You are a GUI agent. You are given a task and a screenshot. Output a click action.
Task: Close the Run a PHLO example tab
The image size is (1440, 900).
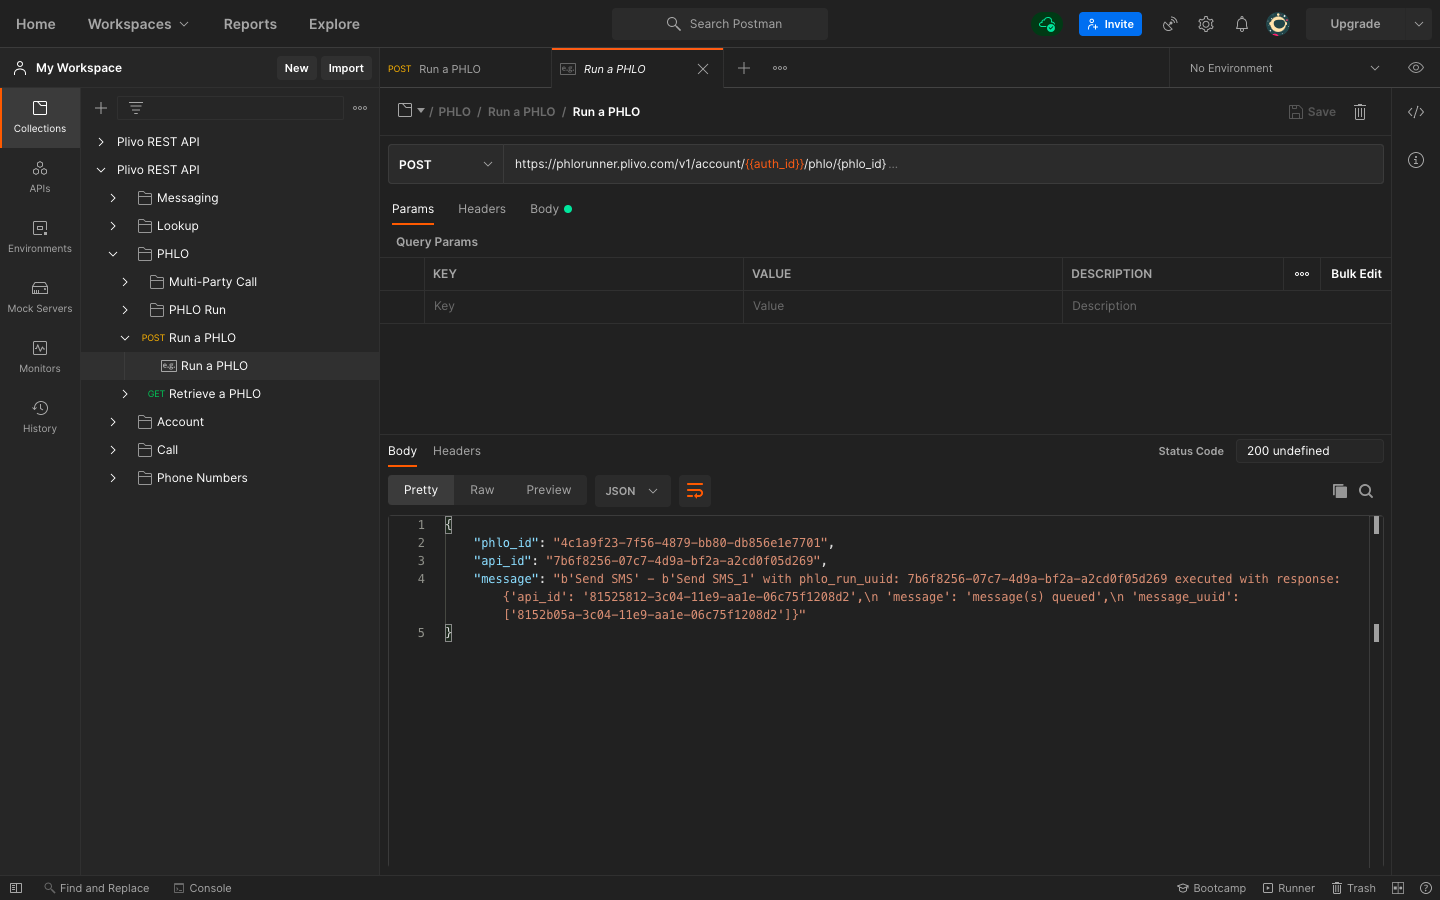coord(703,69)
